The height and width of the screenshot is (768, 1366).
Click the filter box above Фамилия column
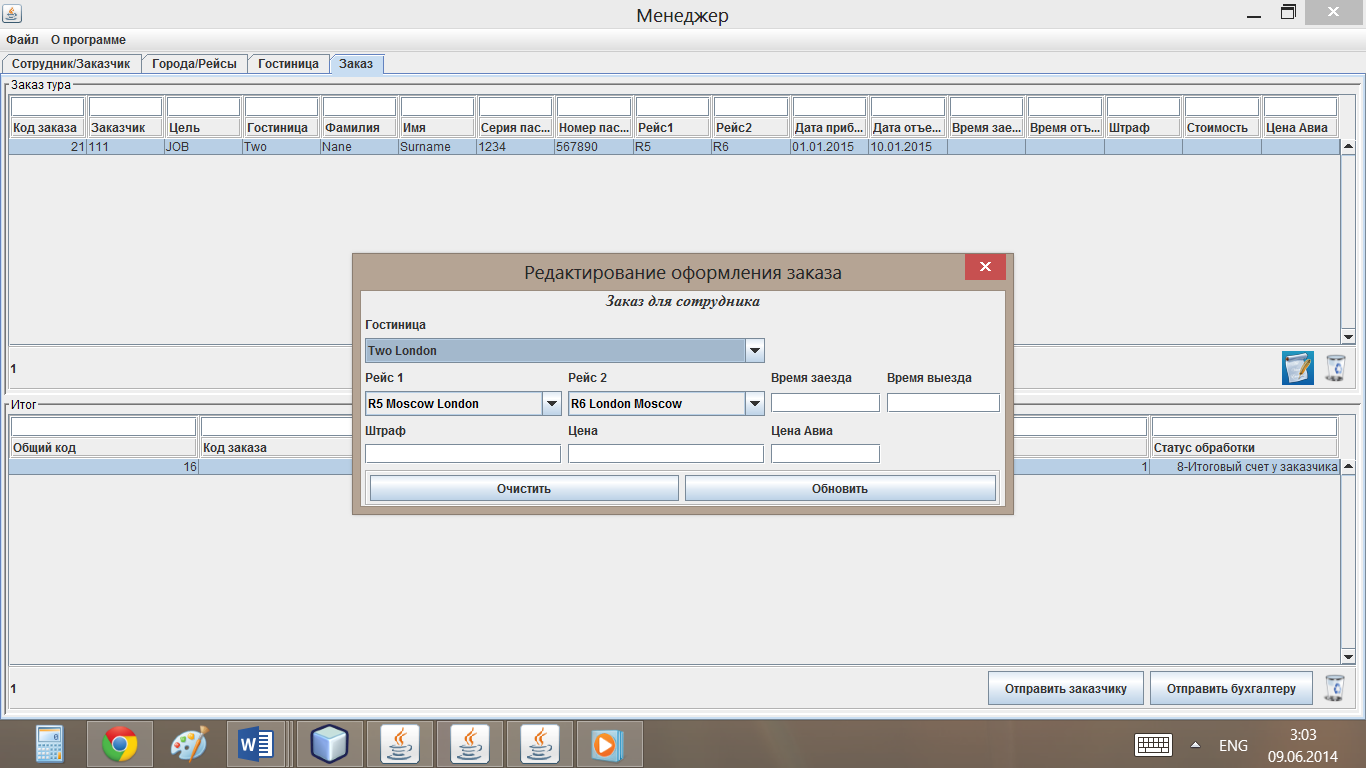(360, 107)
